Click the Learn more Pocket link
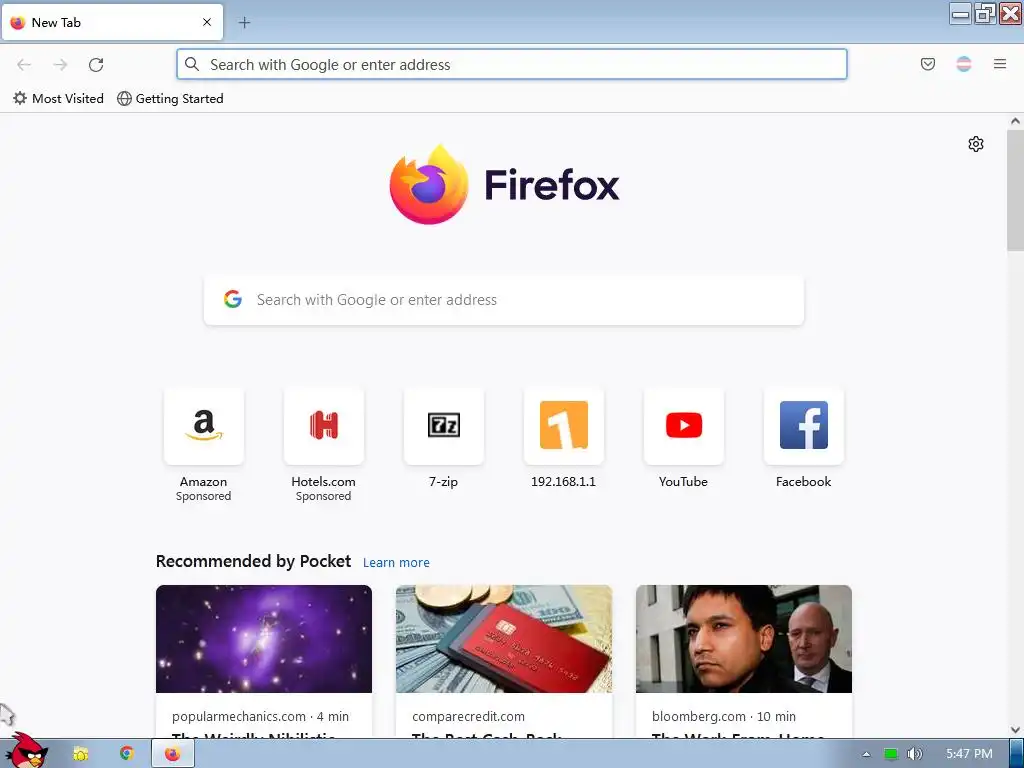The image size is (1024, 768). click(x=396, y=562)
